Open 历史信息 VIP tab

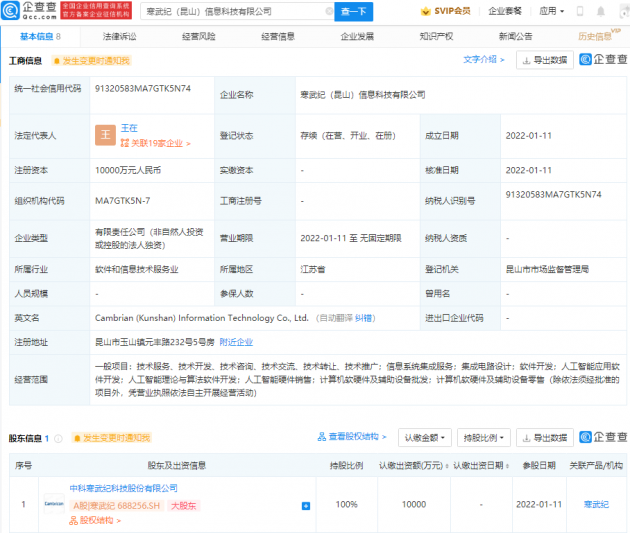tap(598, 35)
